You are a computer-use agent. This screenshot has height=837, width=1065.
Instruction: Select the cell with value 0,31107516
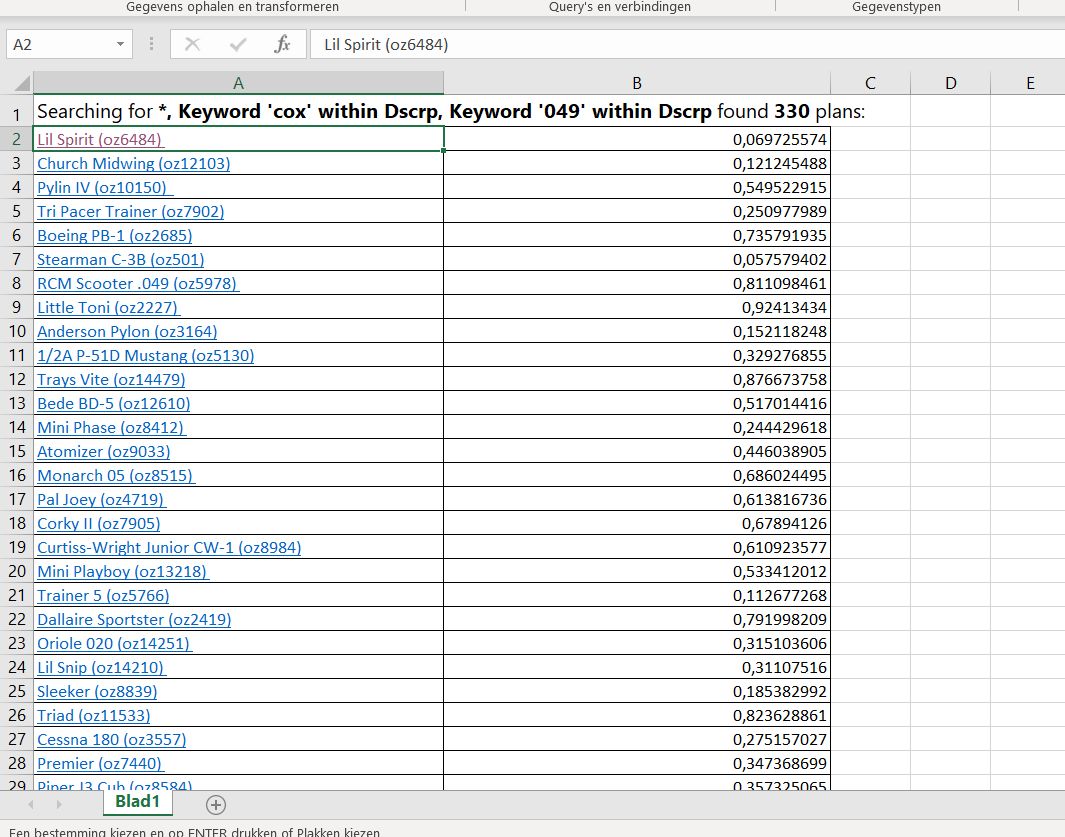pyautogui.click(x=637, y=668)
